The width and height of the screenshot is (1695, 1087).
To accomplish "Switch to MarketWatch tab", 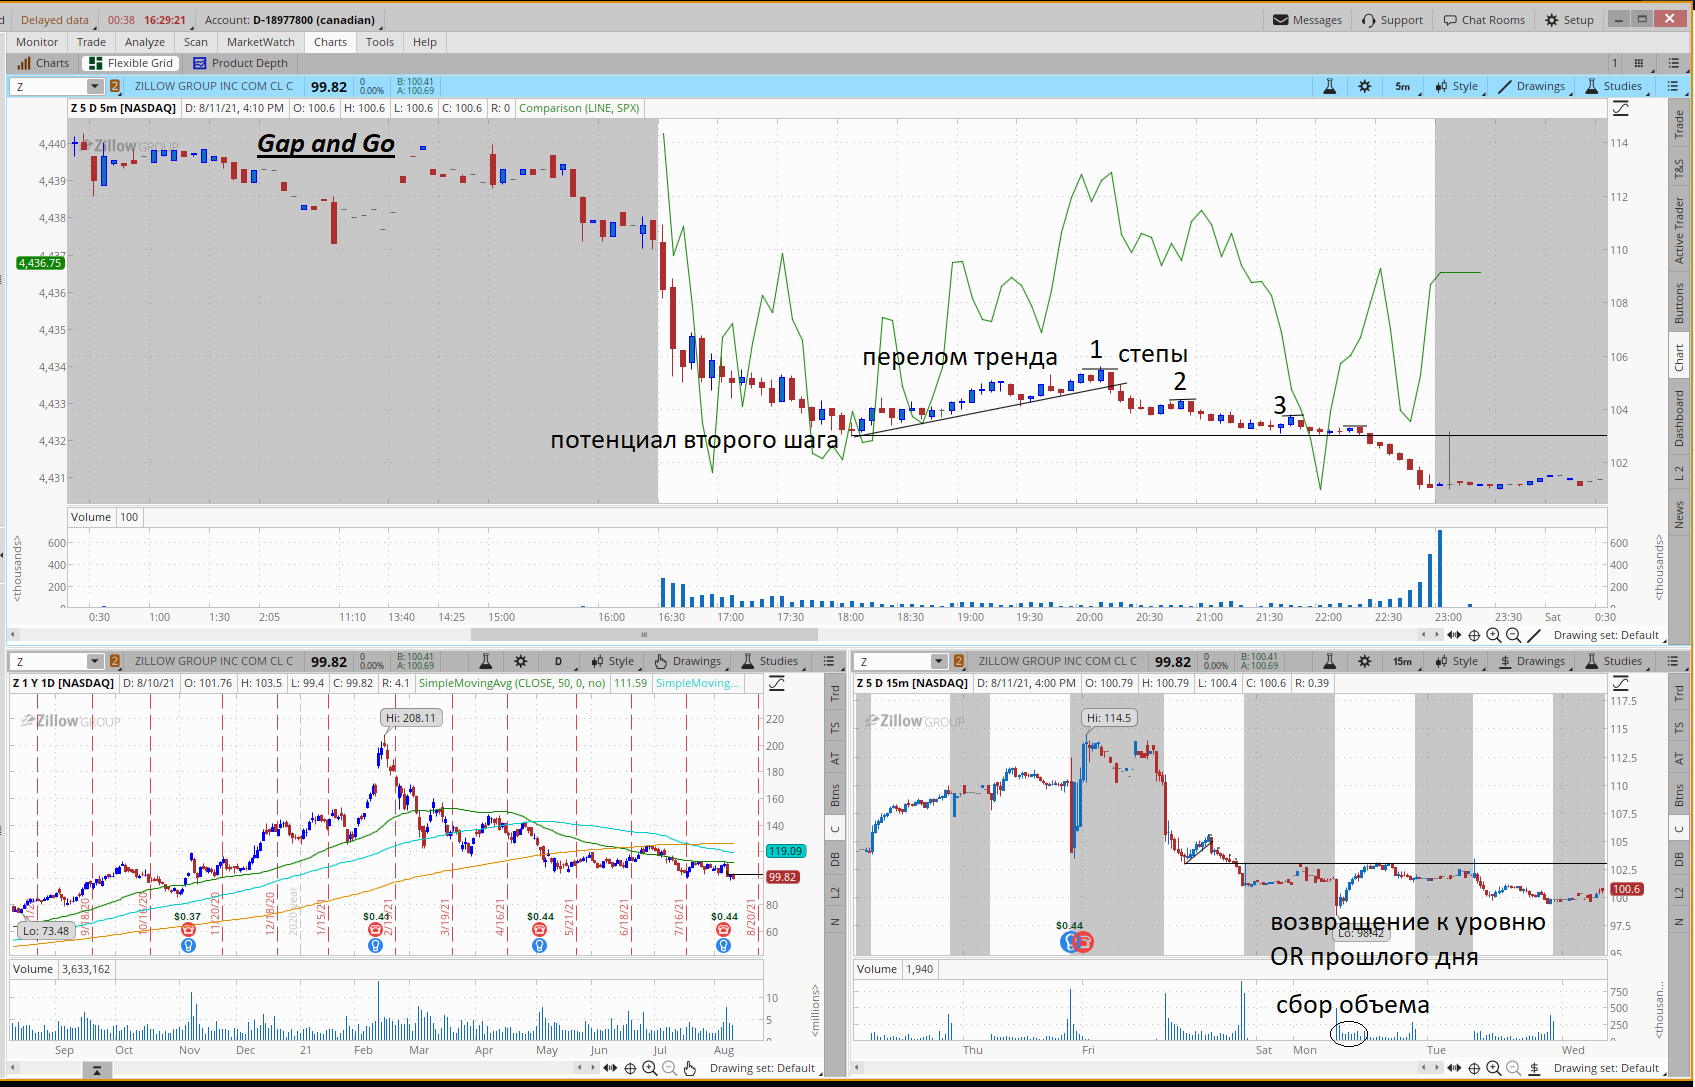I will (x=261, y=42).
